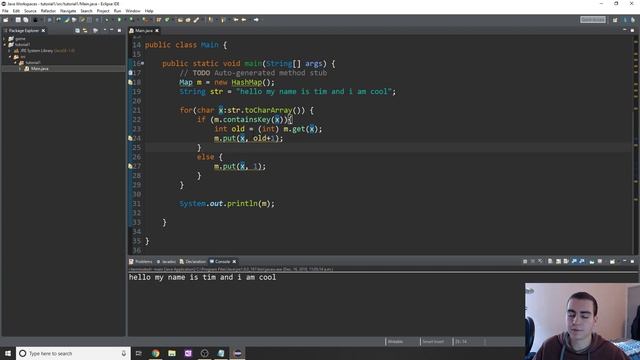The width and height of the screenshot is (640, 360).
Task: Open File Explorer from the taskbar
Action: click(x=172, y=353)
